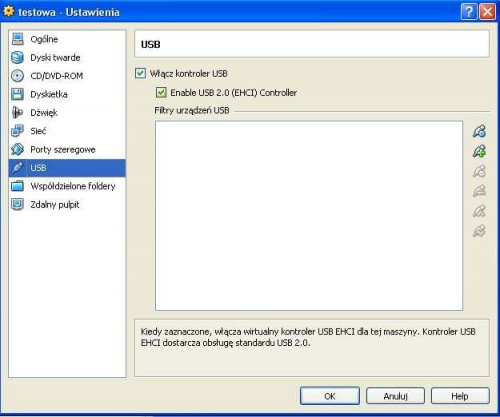Screen dimensions: 500x417
Task: Click the title bar question mark help
Action: point(469,12)
